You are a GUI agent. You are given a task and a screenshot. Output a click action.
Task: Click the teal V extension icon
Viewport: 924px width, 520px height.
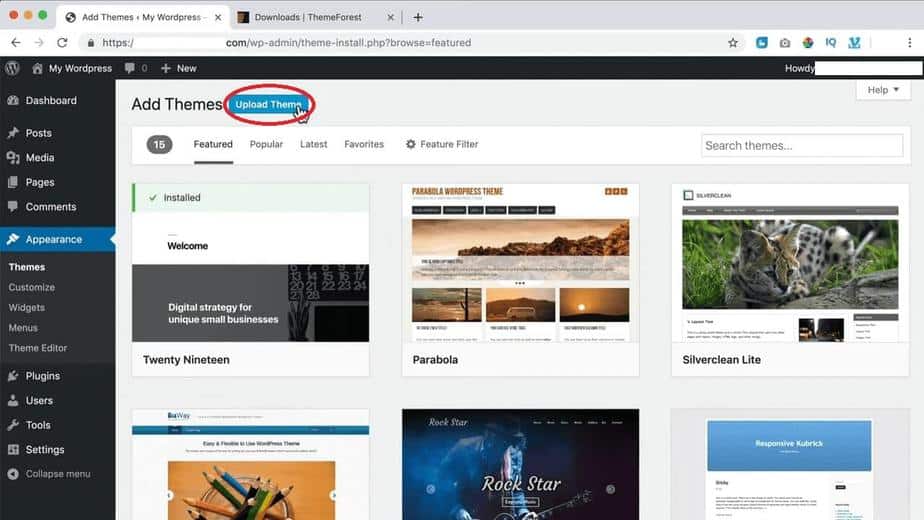point(854,42)
